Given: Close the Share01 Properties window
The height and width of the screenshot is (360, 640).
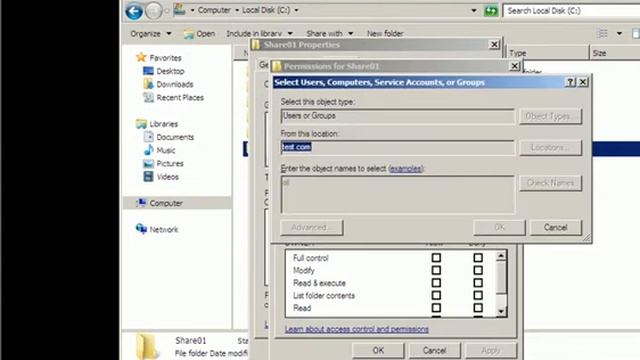Looking at the screenshot, I should (494, 44).
